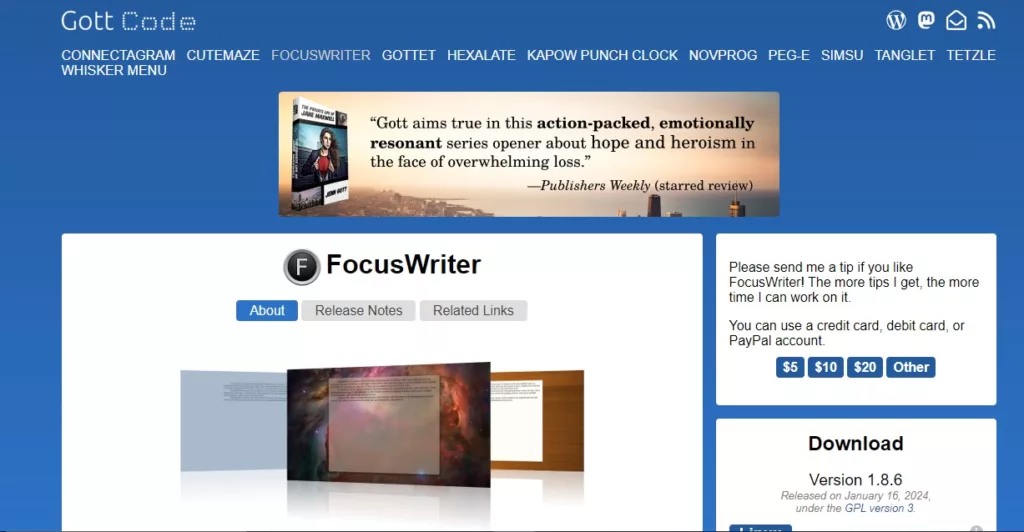This screenshot has width=1024, height=532.
Task: Click the gray theme screenshot
Action: tap(233, 420)
